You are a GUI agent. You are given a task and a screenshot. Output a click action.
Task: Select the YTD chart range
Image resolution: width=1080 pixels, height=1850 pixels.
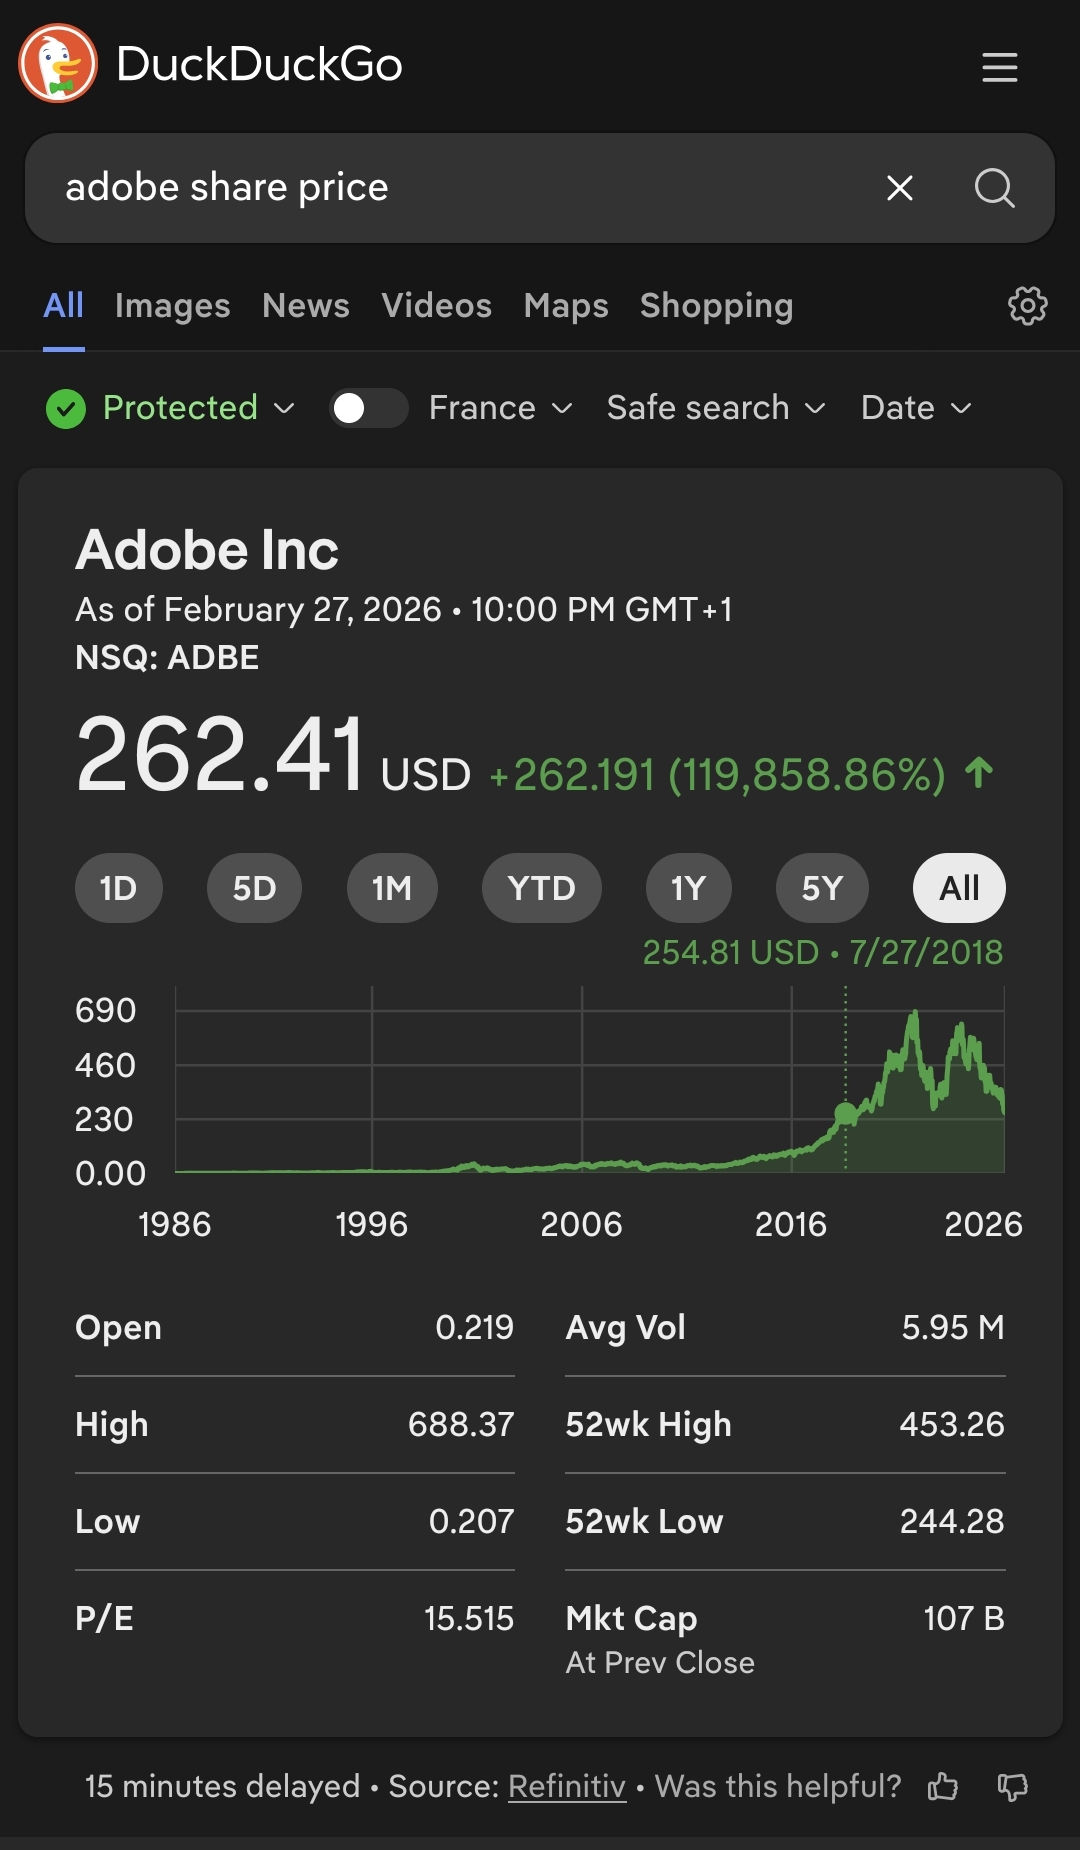pyautogui.click(x=541, y=888)
